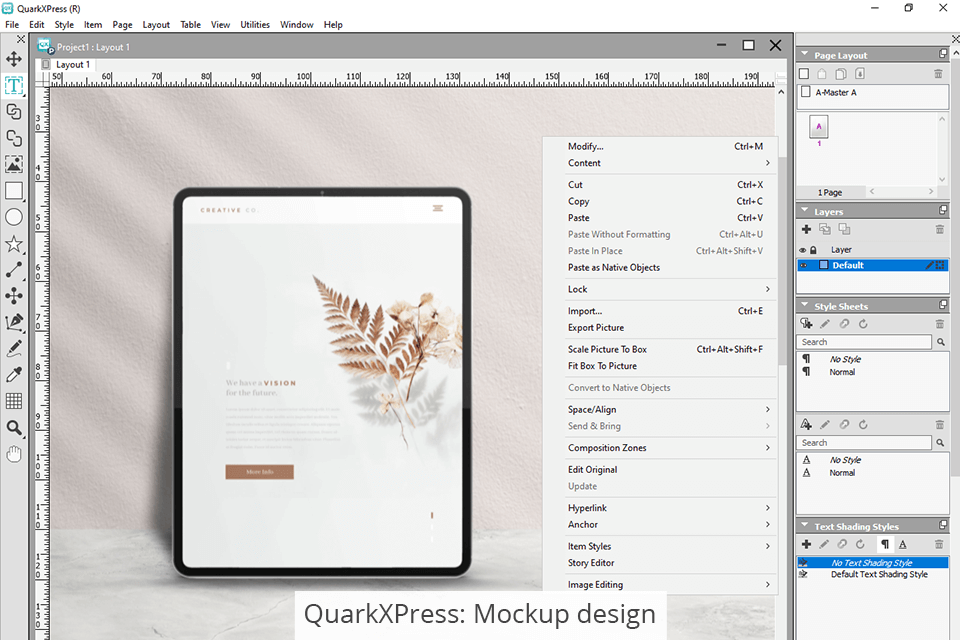This screenshot has width=960, height=640.
Task: Open the Style menu
Action: pyautogui.click(x=64, y=24)
